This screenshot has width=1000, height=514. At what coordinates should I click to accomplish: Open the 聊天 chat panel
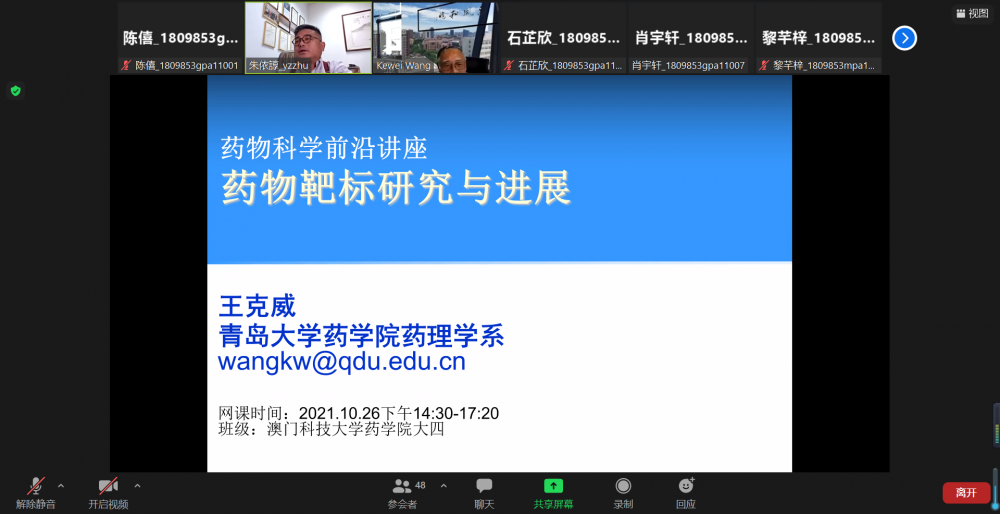click(x=484, y=487)
